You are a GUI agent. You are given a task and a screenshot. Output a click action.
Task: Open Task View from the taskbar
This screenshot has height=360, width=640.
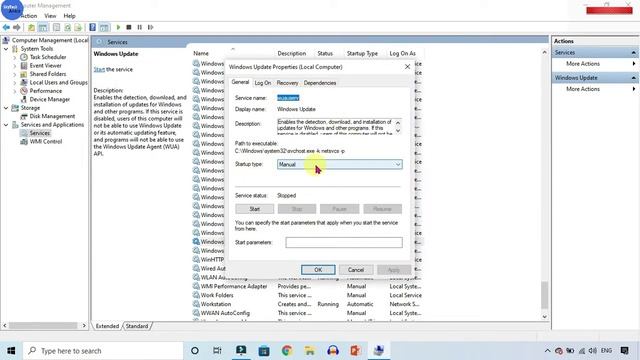click(217, 351)
